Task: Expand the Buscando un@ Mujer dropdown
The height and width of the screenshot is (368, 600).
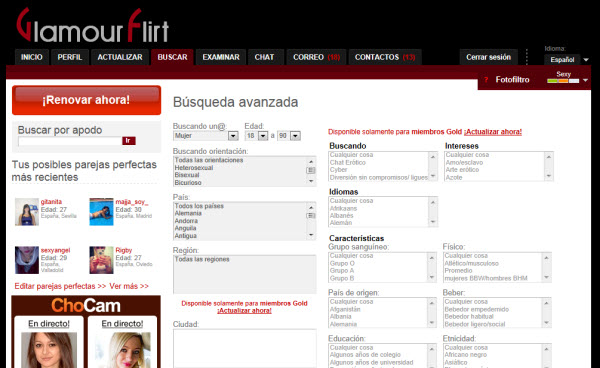Action: pyautogui.click(x=233, y=136)
